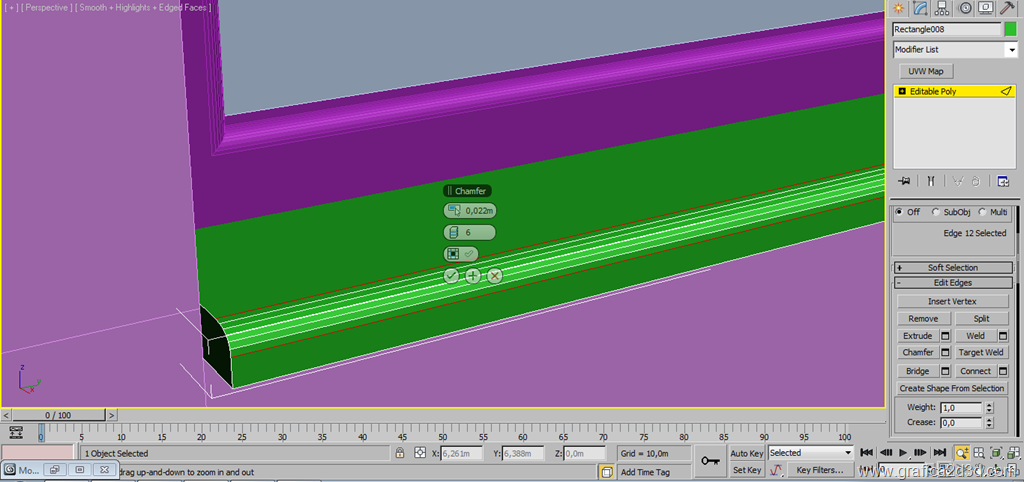Select the SubObj radio option
1024x482 pixels.
[x=936, y=212]
